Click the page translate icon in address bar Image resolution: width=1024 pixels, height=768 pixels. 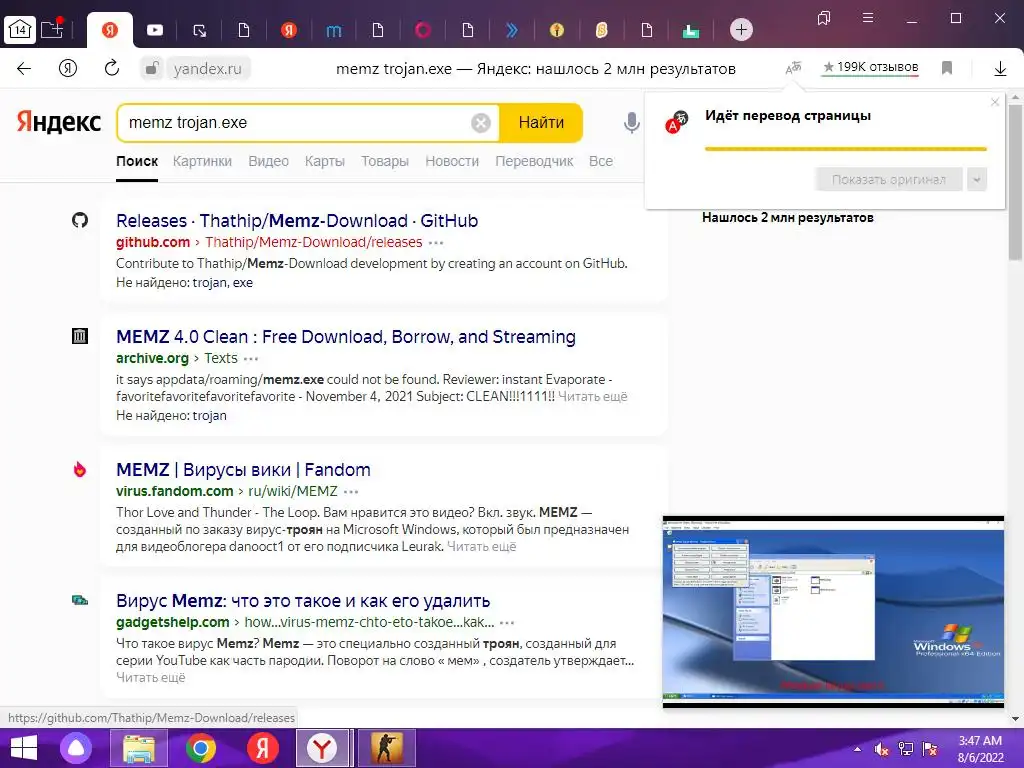pos(793,68)
